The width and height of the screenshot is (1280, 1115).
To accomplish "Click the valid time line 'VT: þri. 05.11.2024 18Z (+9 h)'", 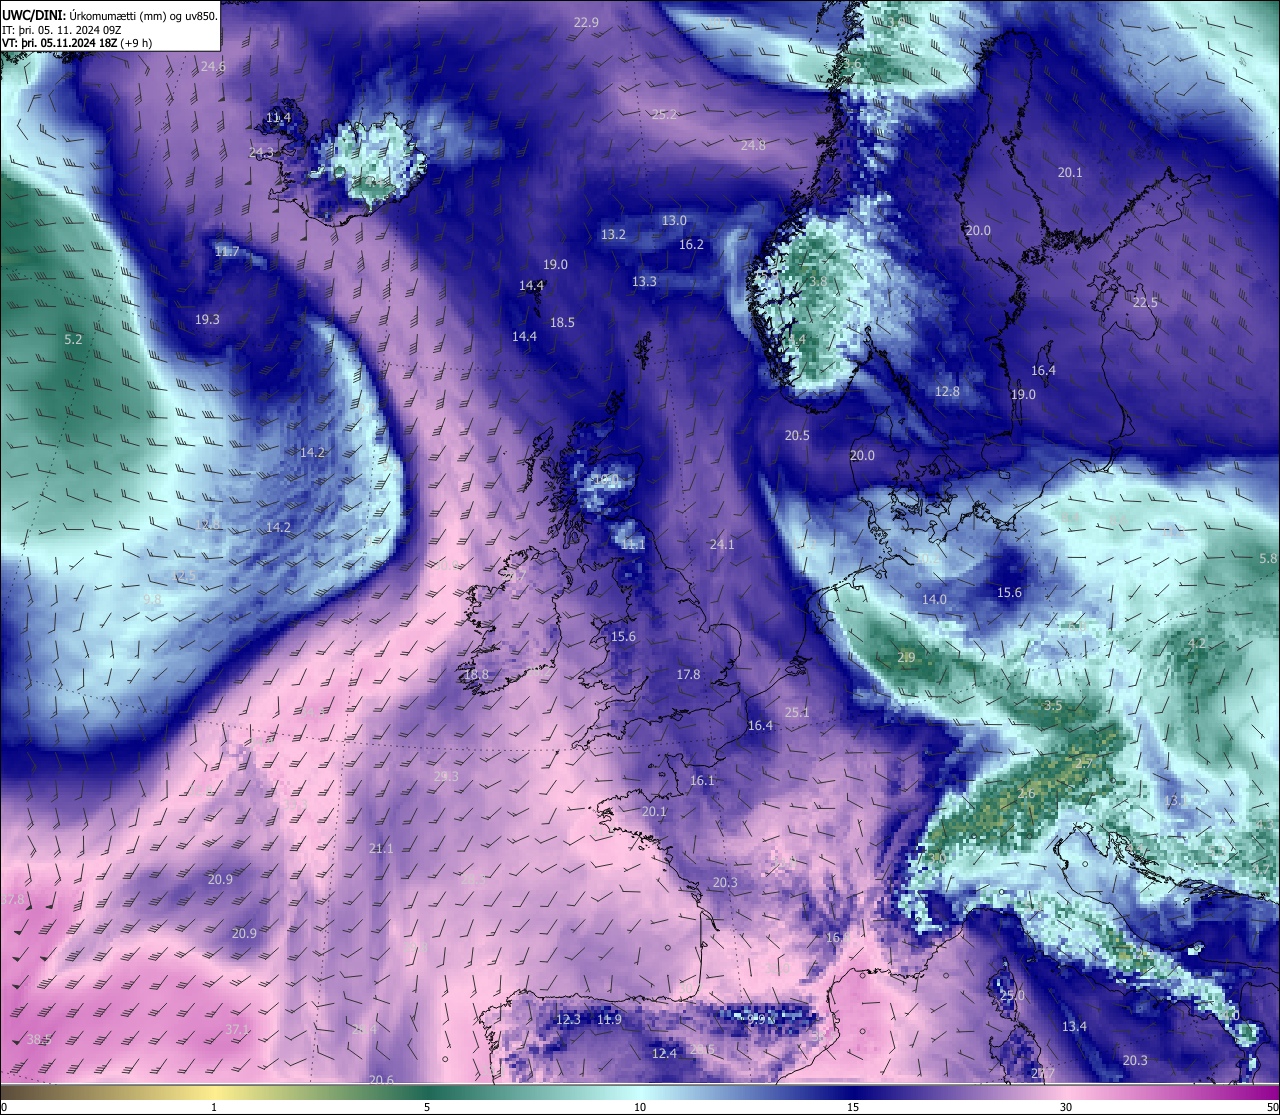I will pos(78,43).
